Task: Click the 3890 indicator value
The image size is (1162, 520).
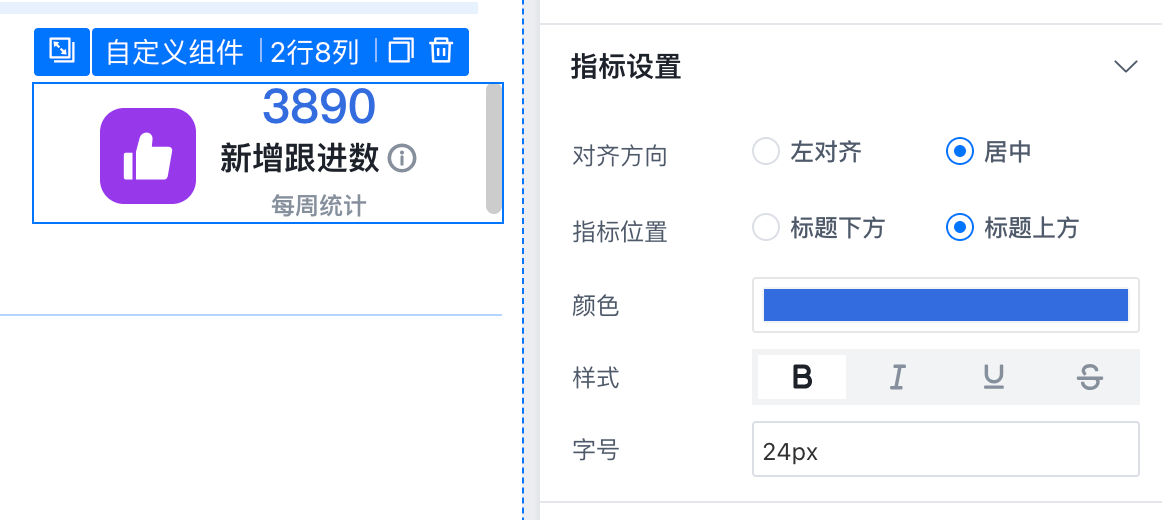Action: (319, 106)
